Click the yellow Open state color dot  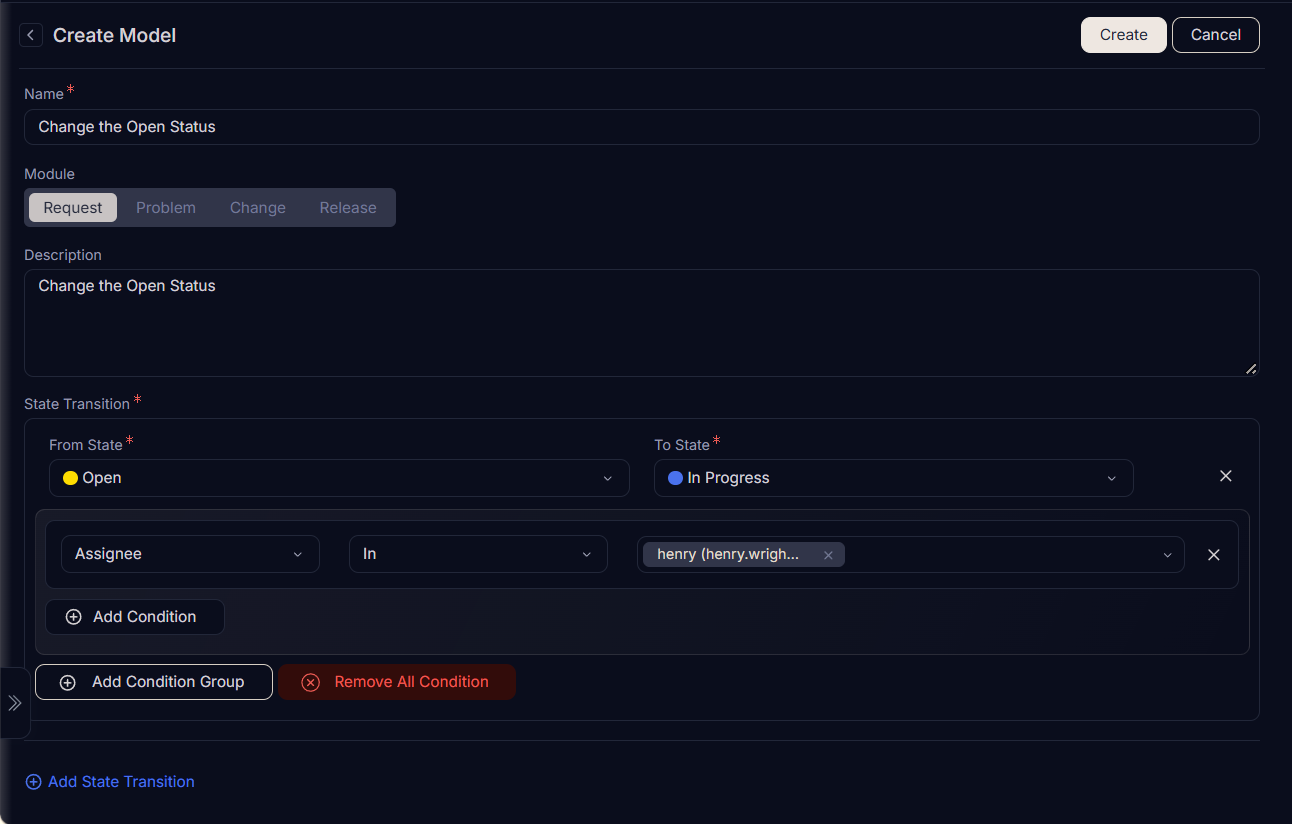pyautogui.click(x=70, y=478)
